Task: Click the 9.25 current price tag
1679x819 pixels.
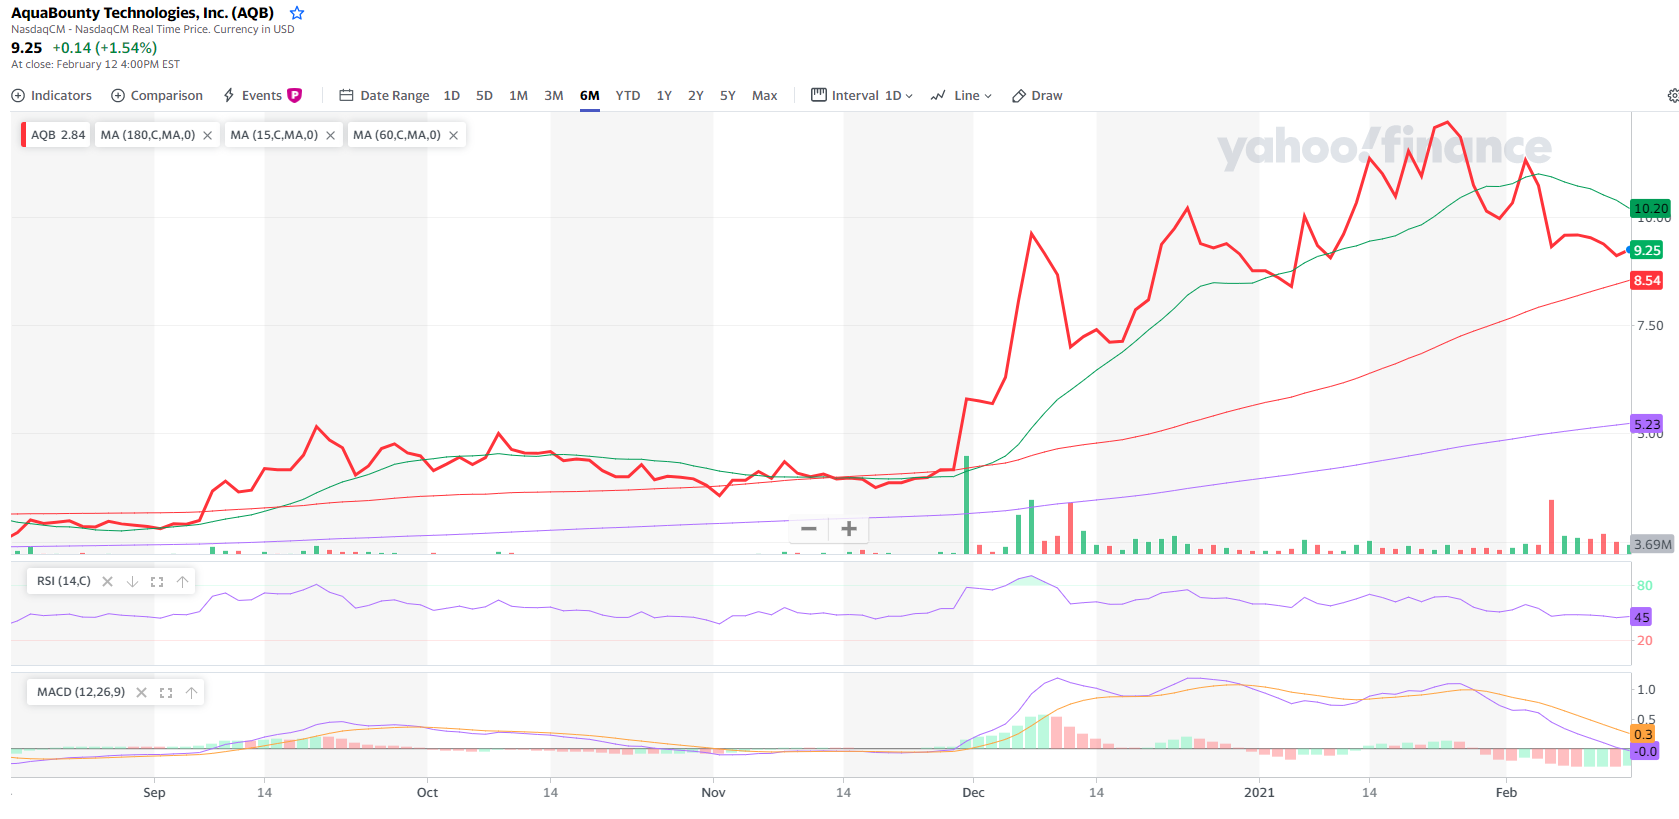Action: pos(1647,250)
